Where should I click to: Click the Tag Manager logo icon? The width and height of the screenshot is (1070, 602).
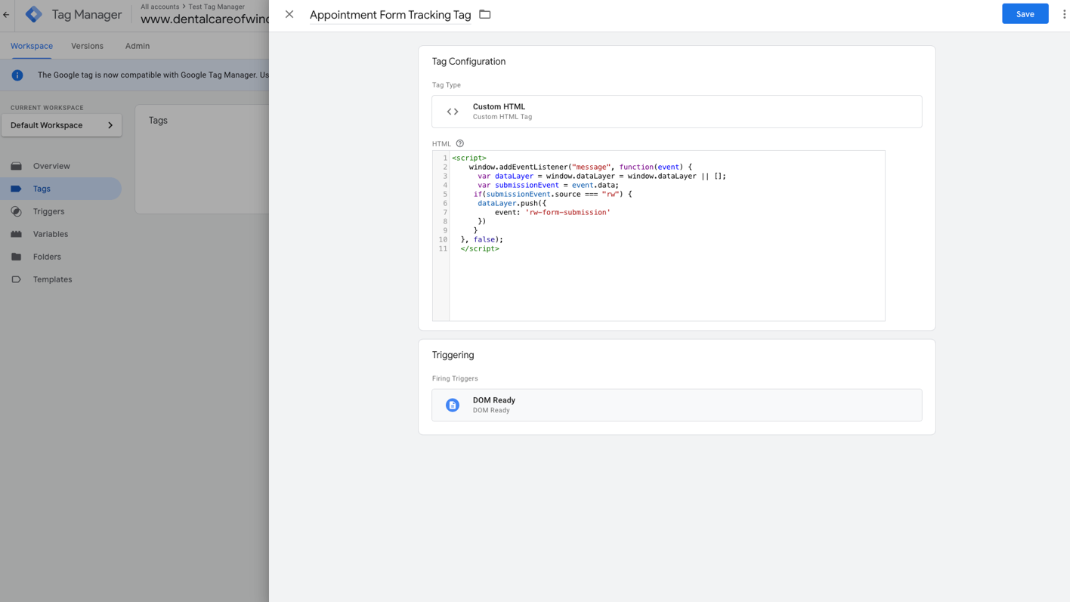34,15
